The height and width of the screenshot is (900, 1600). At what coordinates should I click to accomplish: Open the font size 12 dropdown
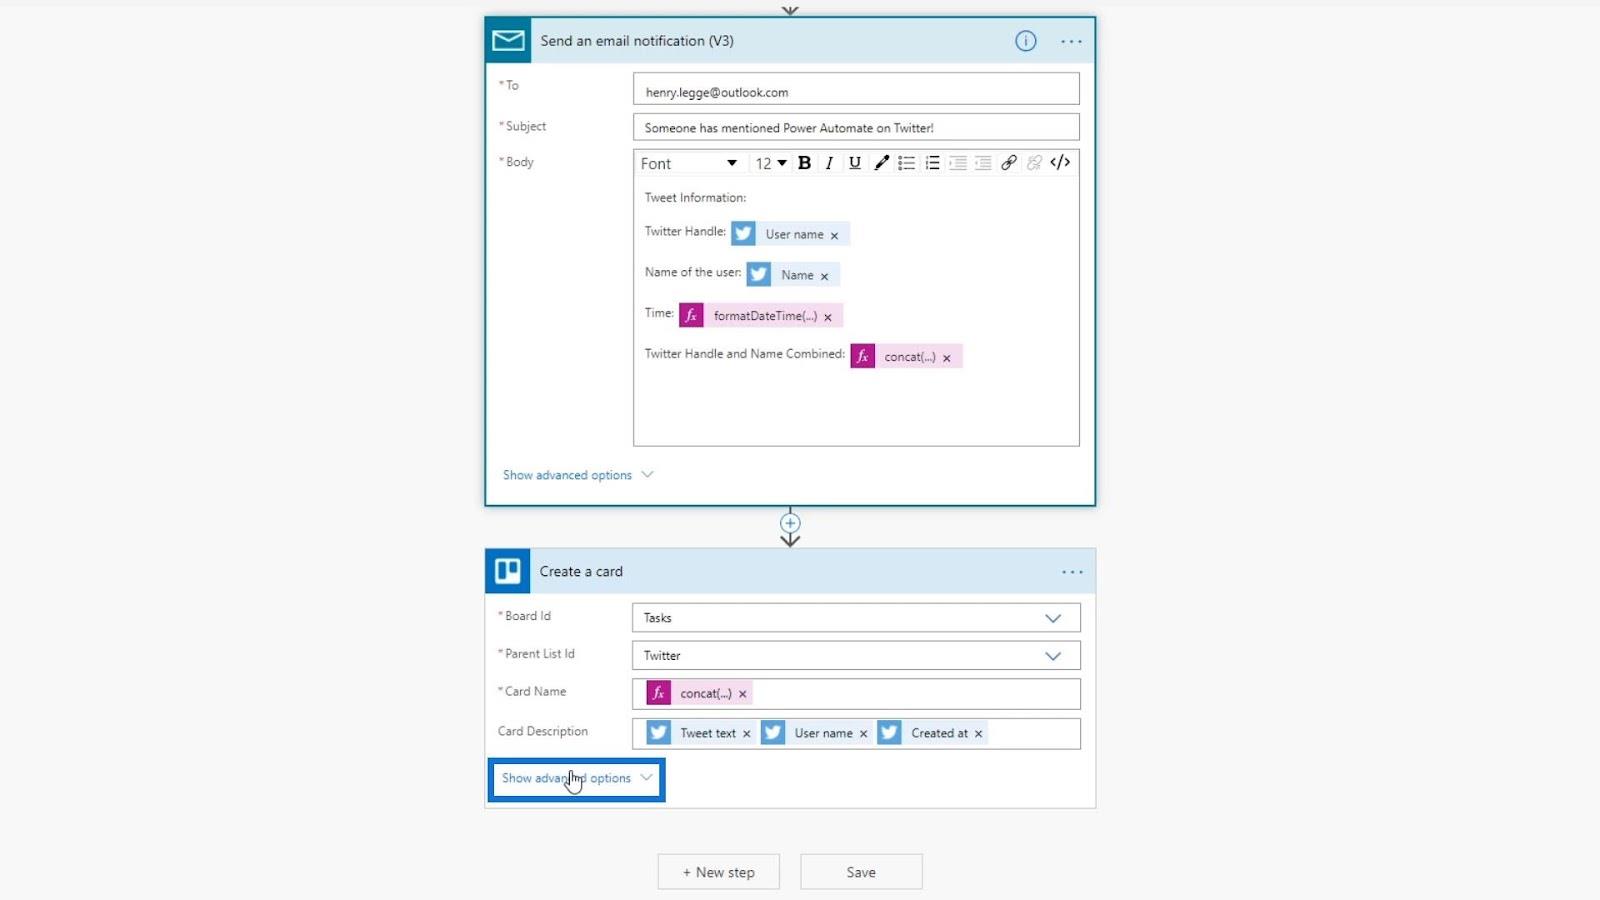click(771, 163)
